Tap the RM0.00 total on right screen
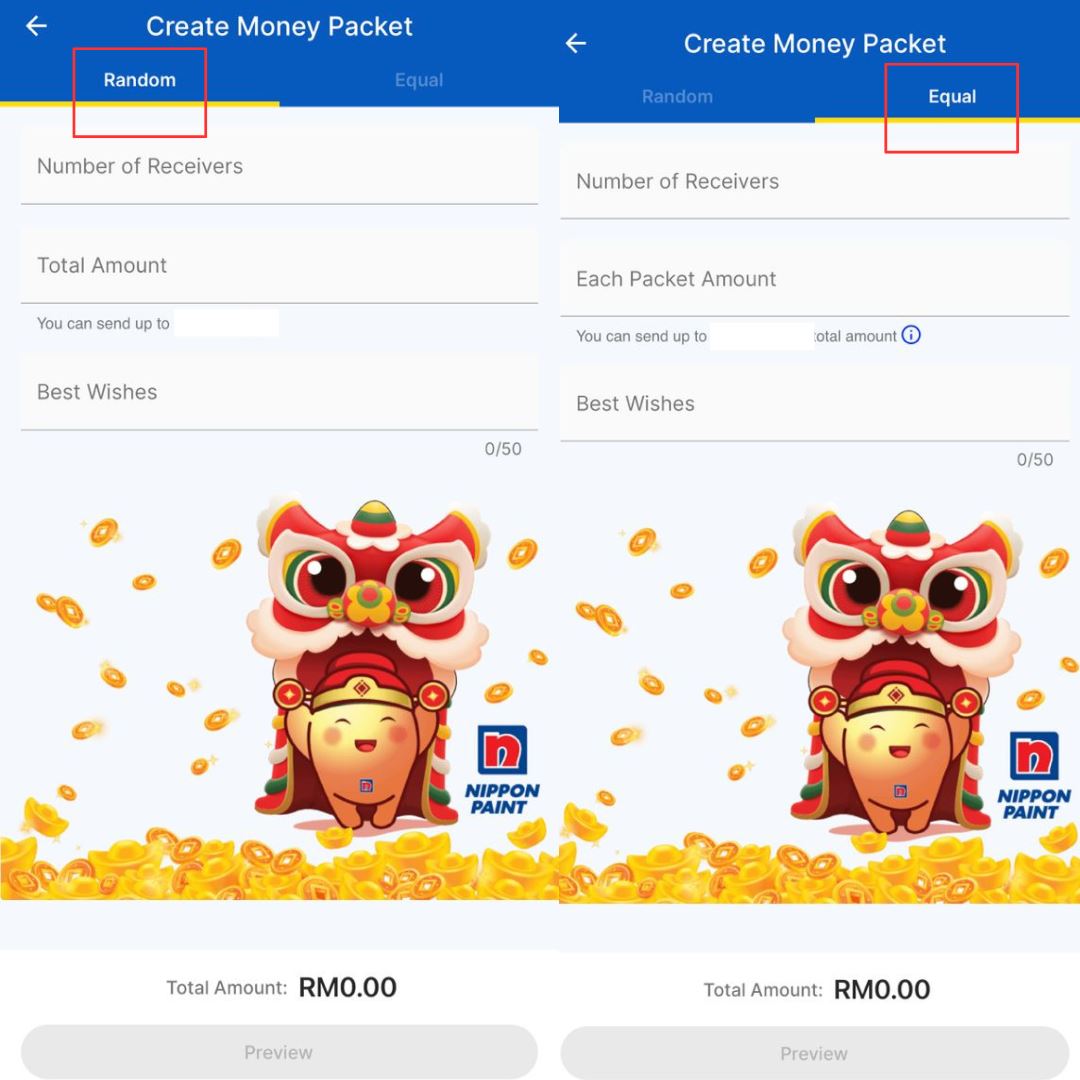This screenshot has width=1080, height=1080. pos(882,990)
